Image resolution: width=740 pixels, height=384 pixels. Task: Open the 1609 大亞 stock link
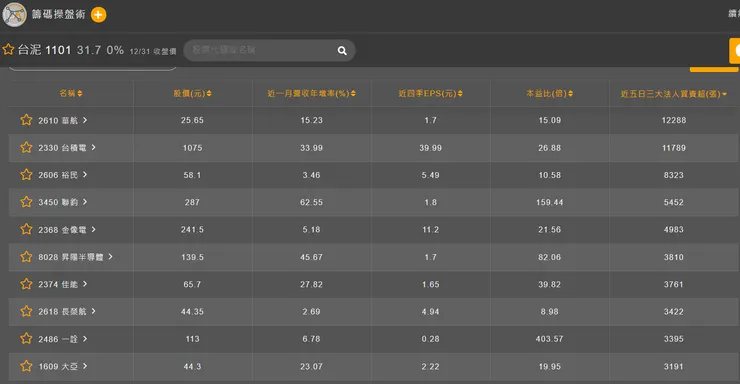click(58, 367)
